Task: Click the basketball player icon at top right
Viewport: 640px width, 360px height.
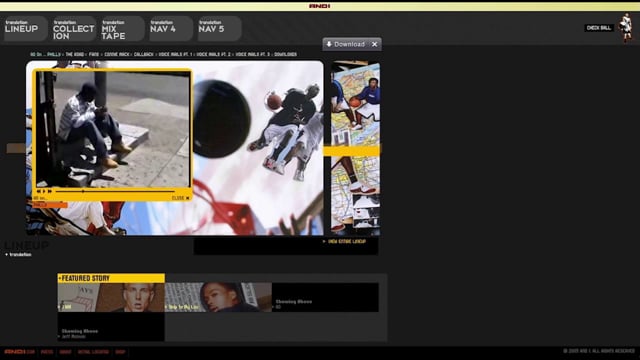Action: [x=626, y=28]
